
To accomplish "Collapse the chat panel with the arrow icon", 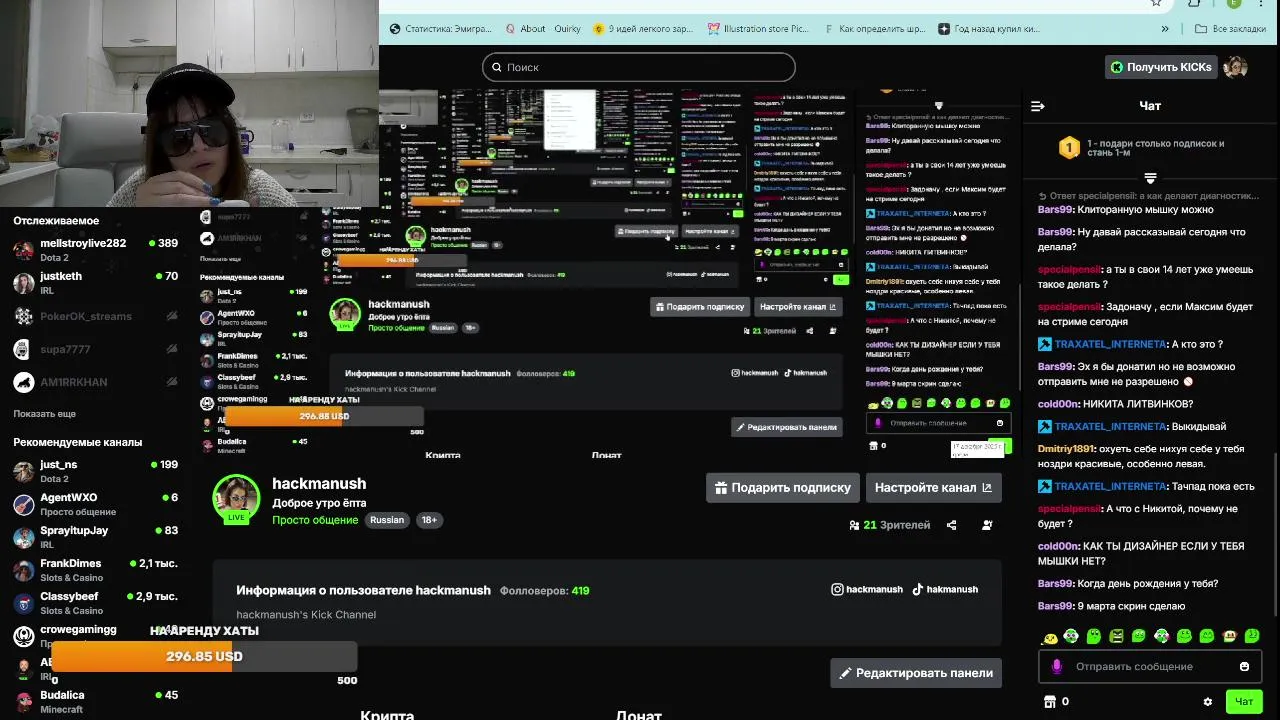I will (x=1037, y=106).
